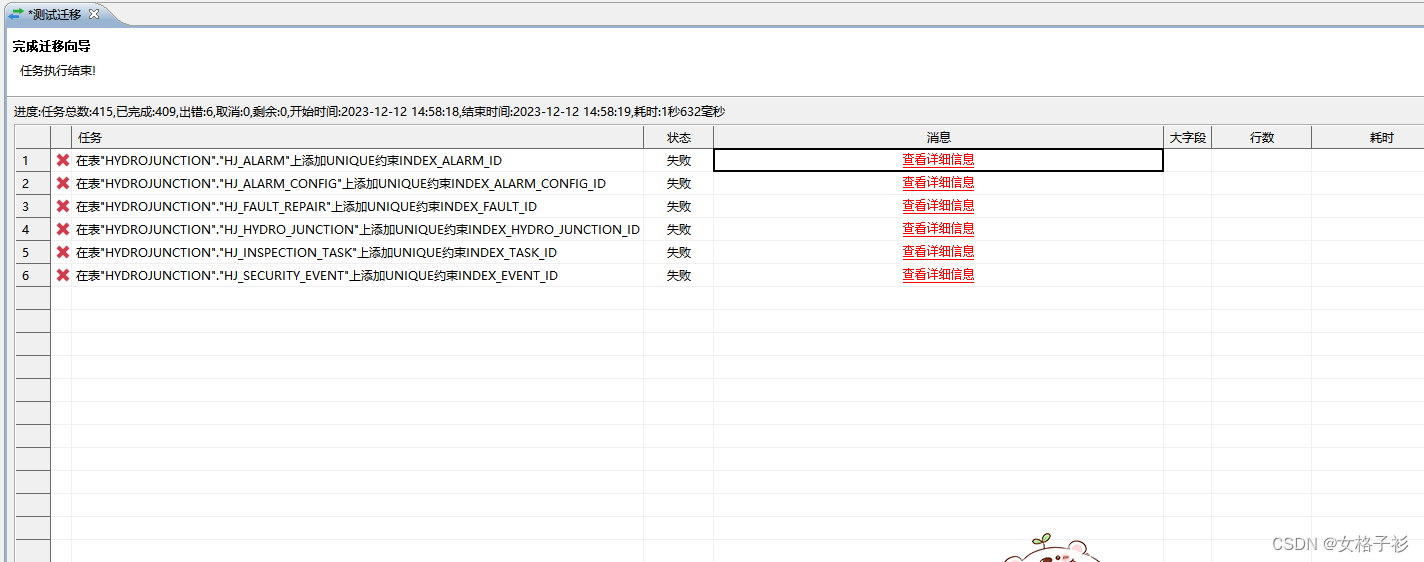
Task: Select row number 4 header
Action: coord(33,229)
